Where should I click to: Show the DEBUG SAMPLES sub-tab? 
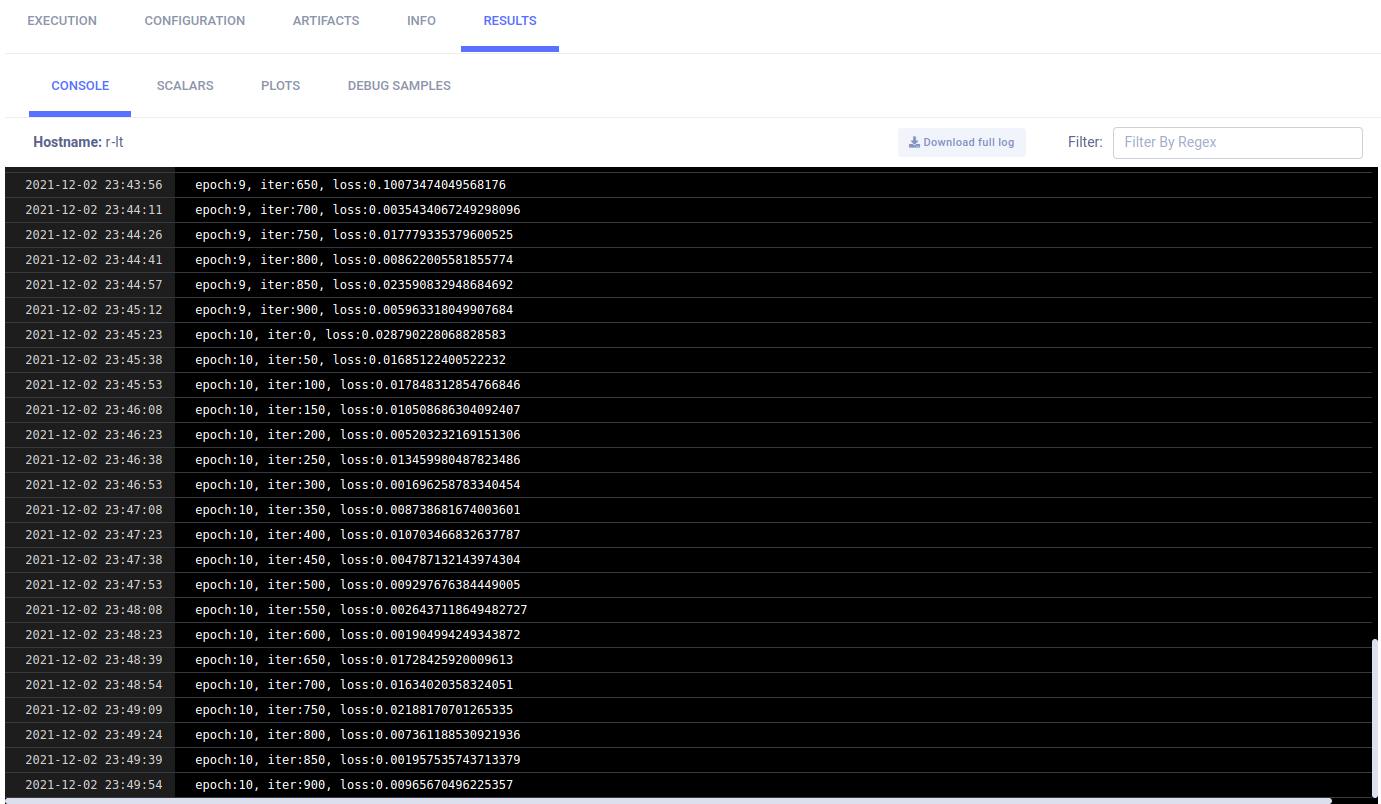click(x=399, y=86)
